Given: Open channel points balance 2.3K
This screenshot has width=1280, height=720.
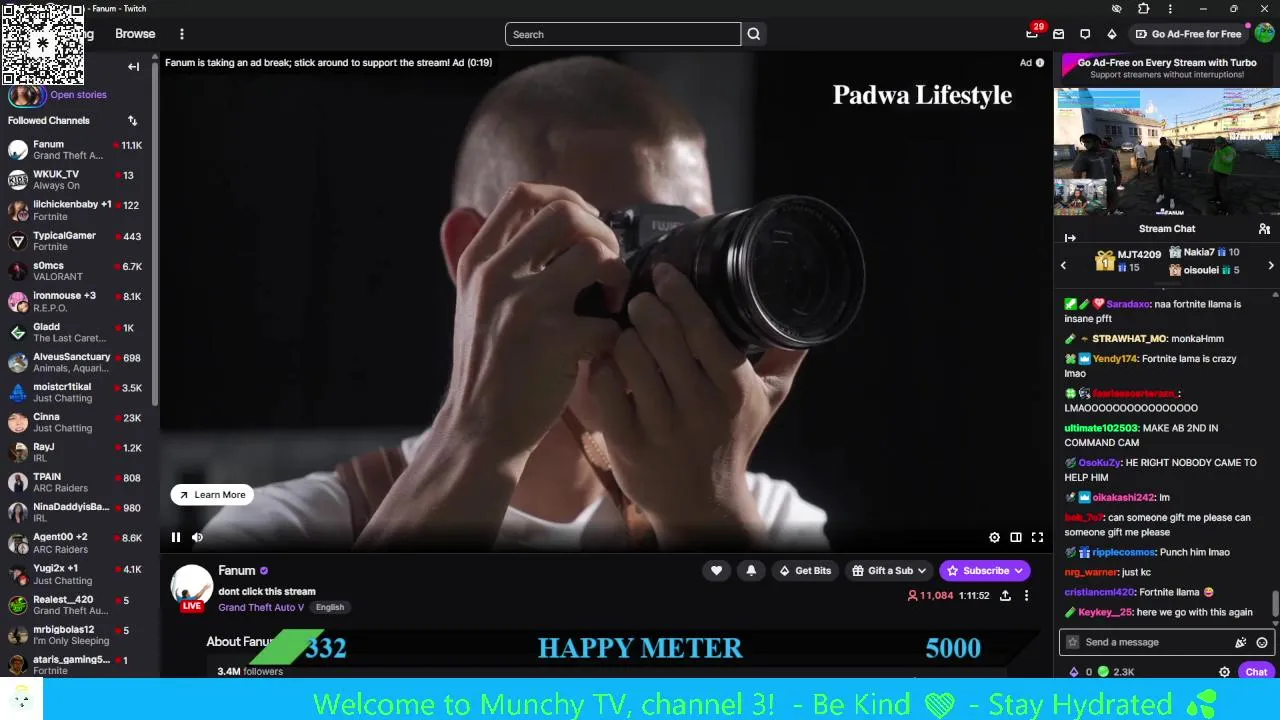Looking at the screenshot, I should tap(1116, 672).
